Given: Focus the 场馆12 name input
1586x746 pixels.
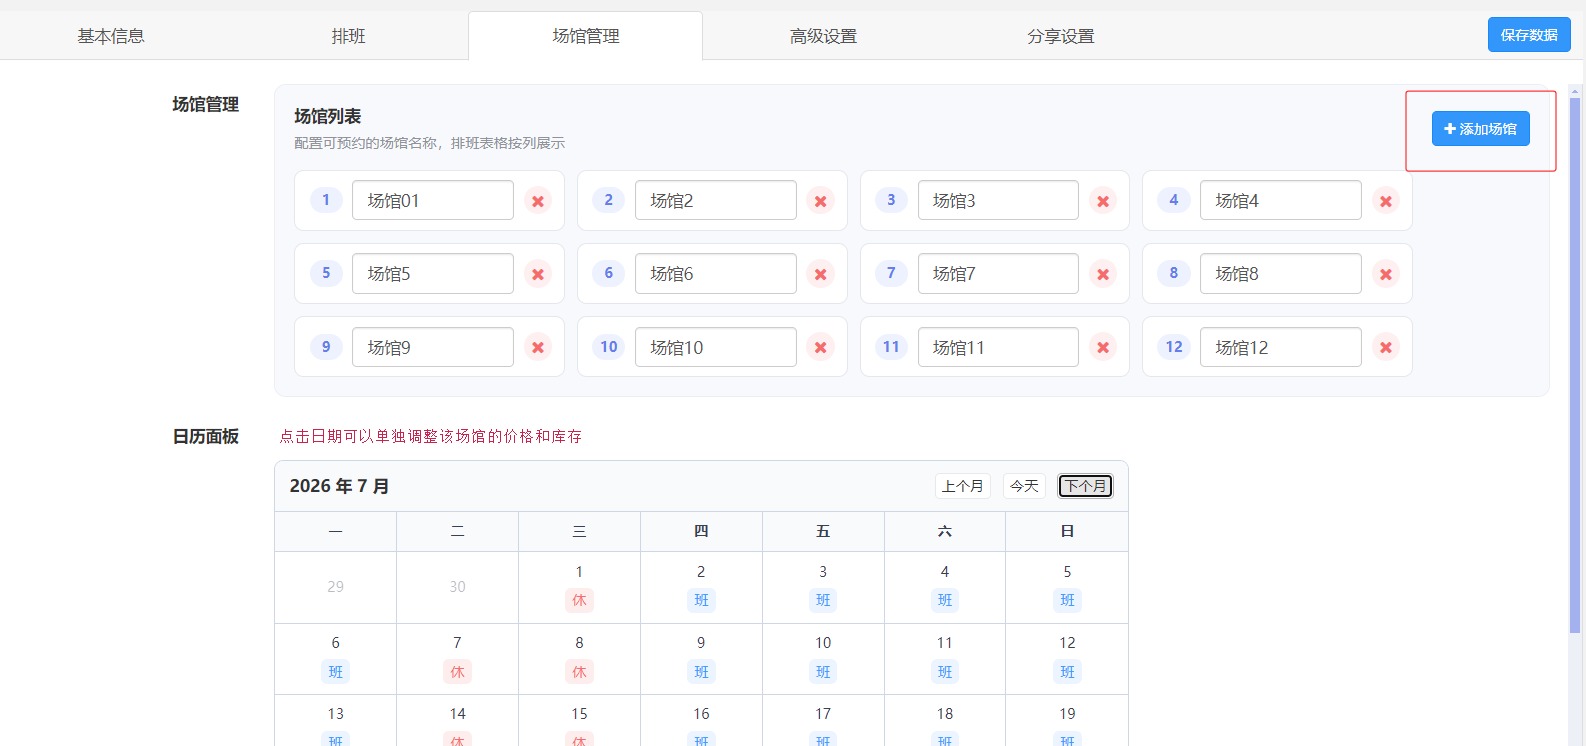Looking at the screenshot, I should (x=1281, y=347).
